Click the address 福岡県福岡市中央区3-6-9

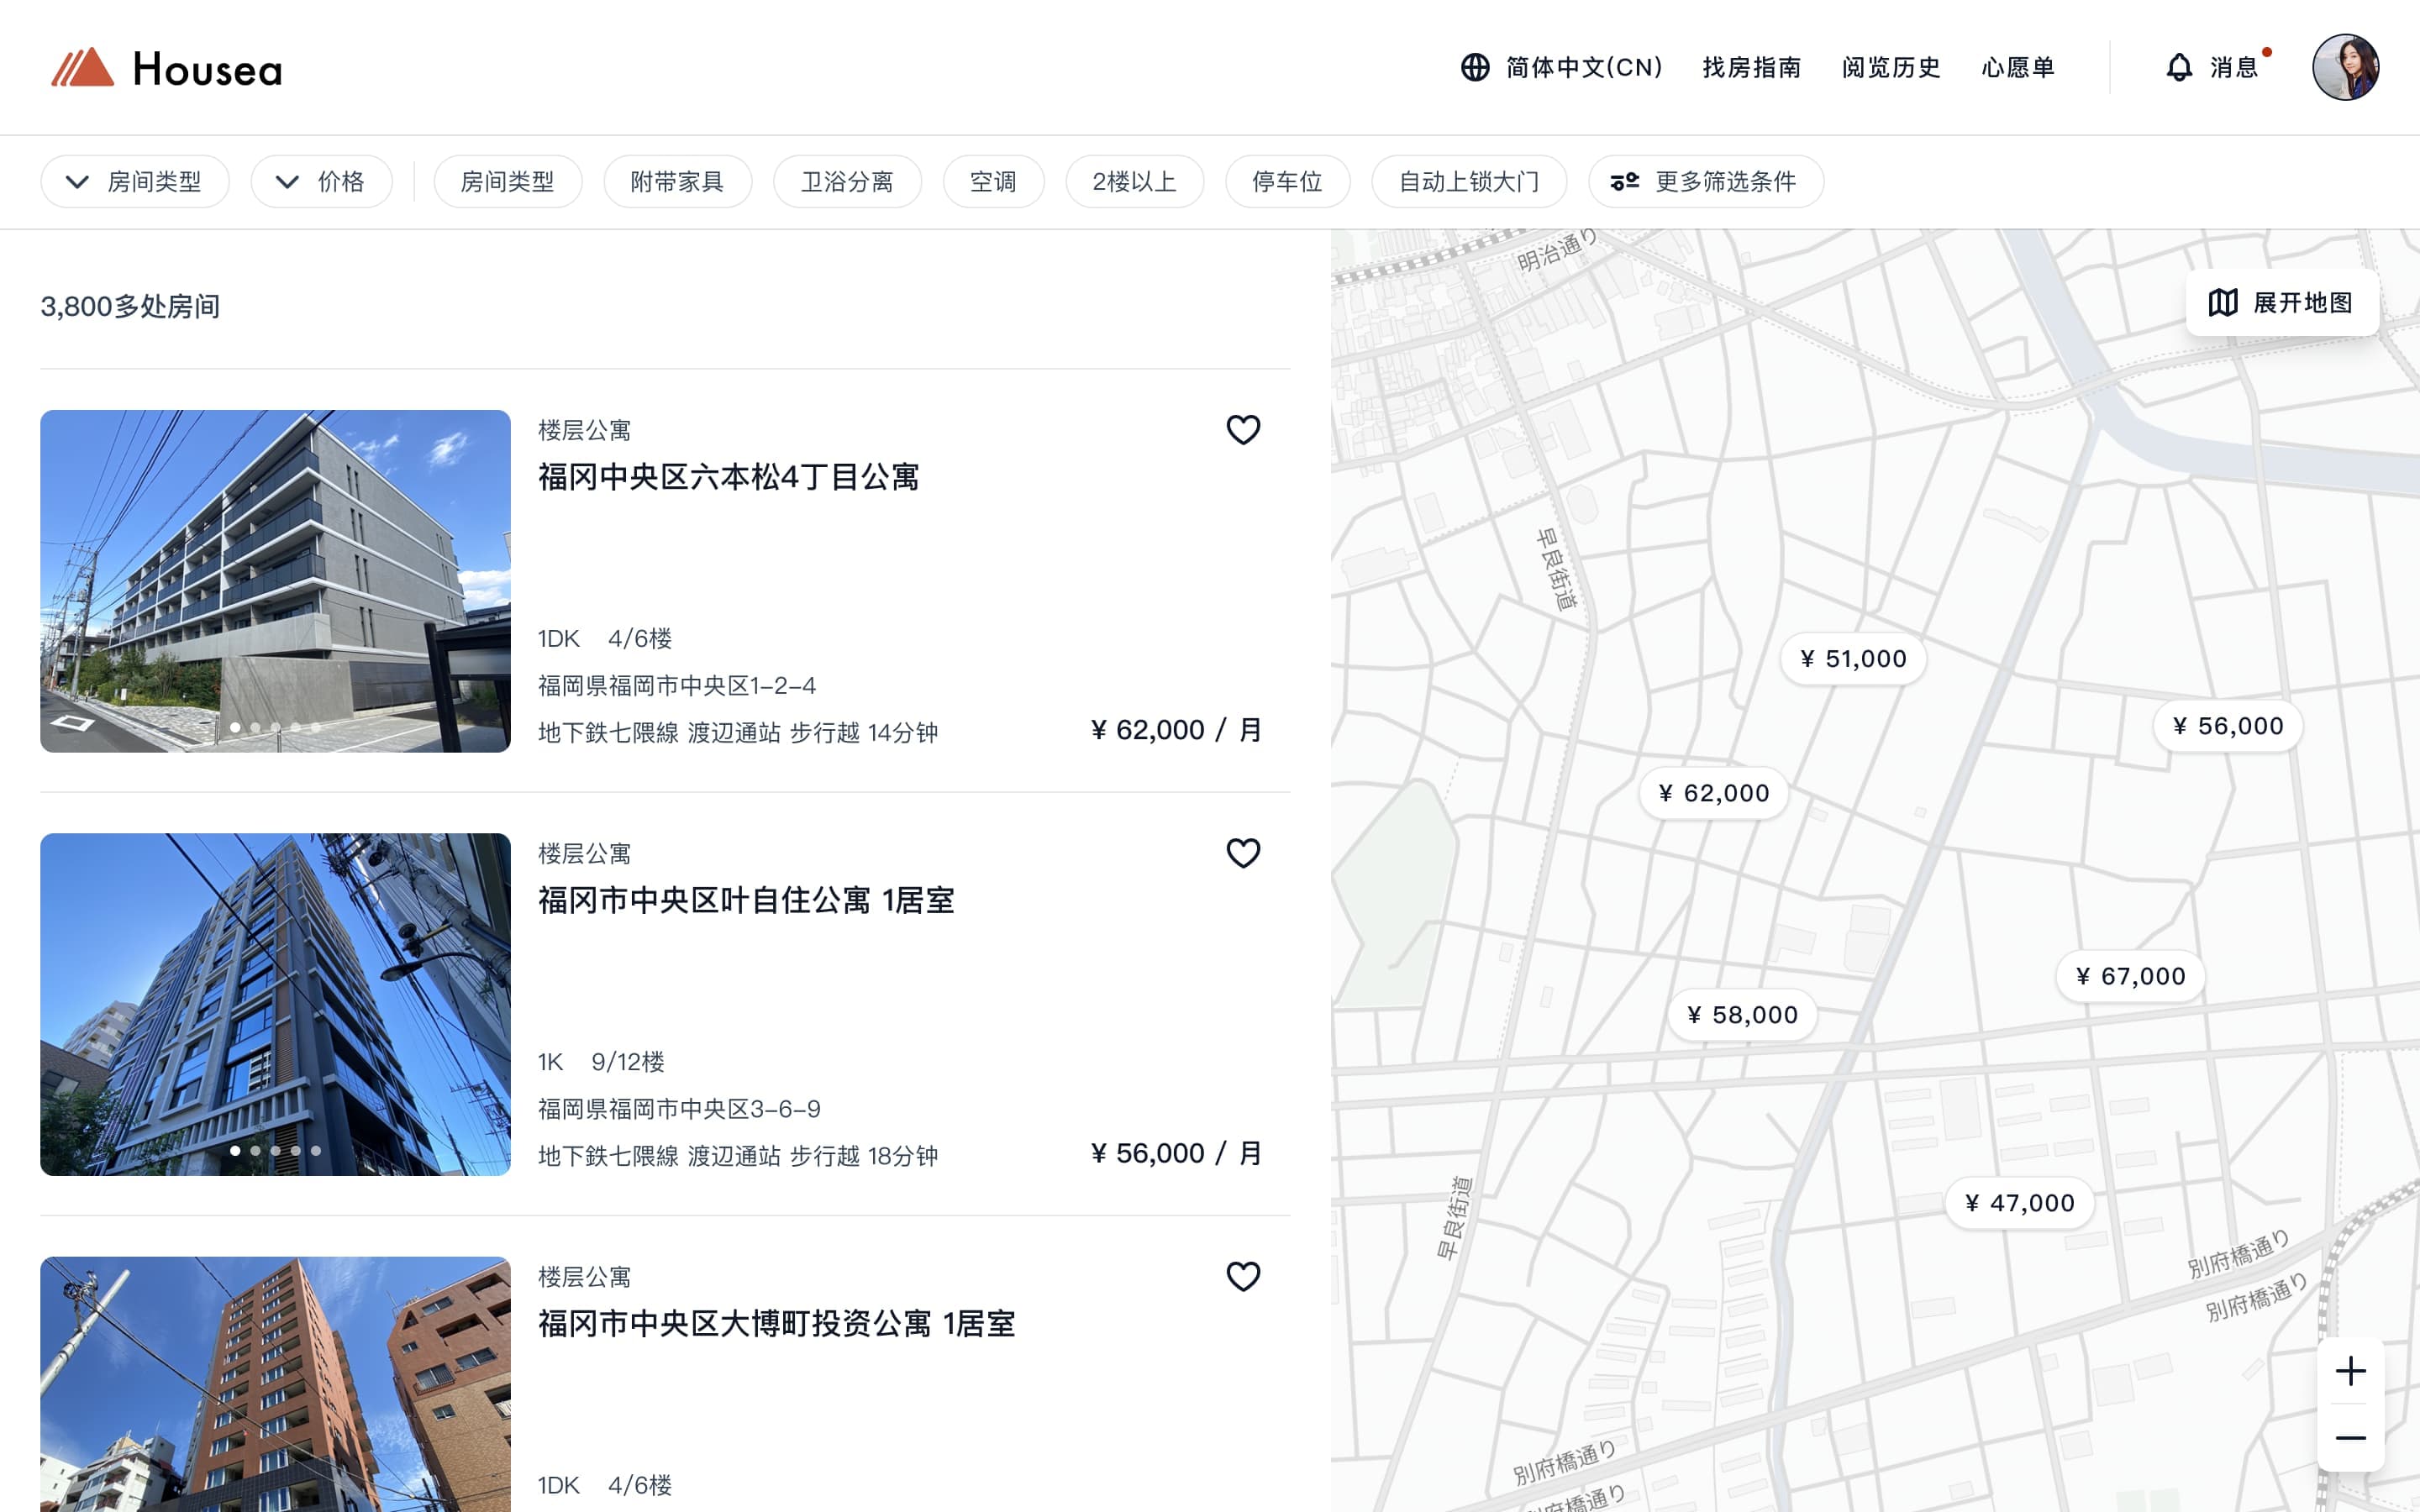680,1108
